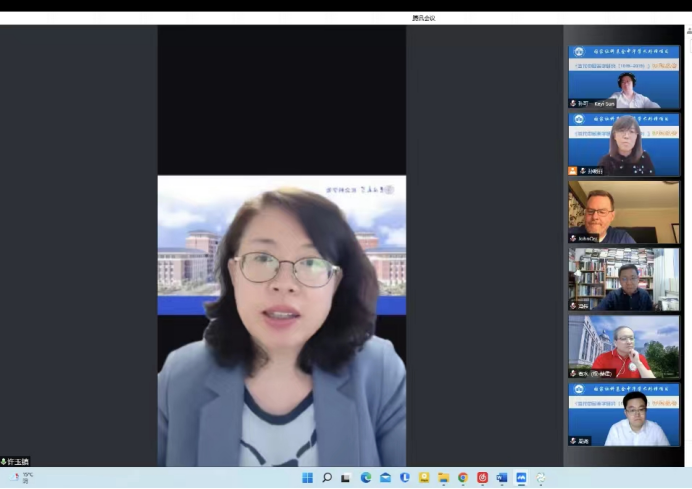Open Task View from the taskbar
The width and height of the screenshot is (692, 489).
tap(346, 478)
